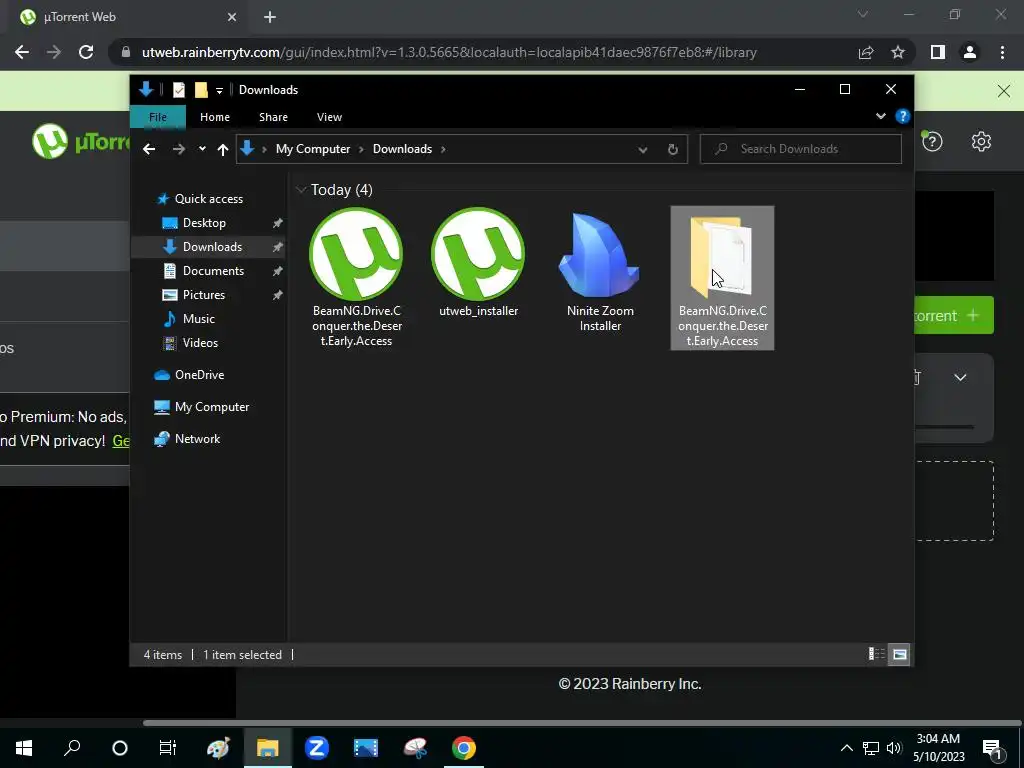Open Windows Start menu
This screenshot has height=768, width=1024.
point(24,748)
